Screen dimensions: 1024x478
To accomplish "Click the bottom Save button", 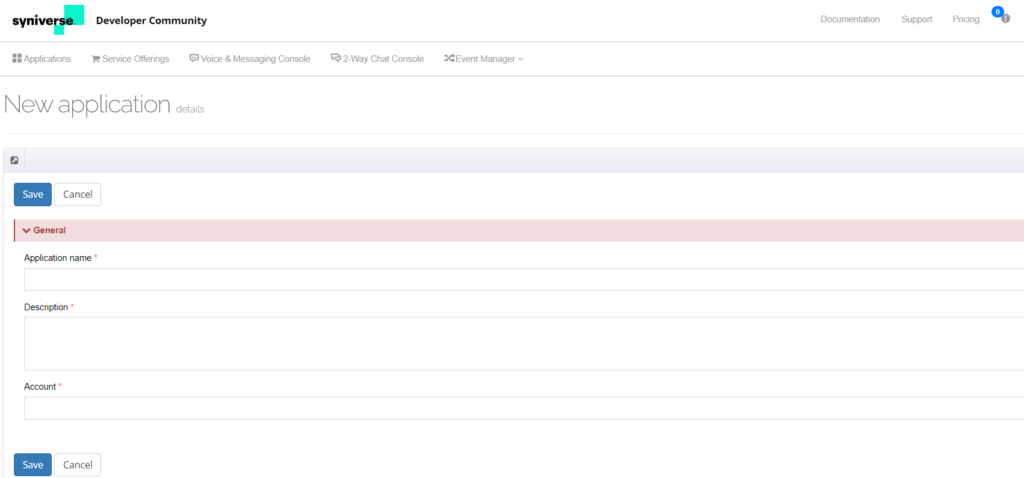I will [x=33, y=465].
